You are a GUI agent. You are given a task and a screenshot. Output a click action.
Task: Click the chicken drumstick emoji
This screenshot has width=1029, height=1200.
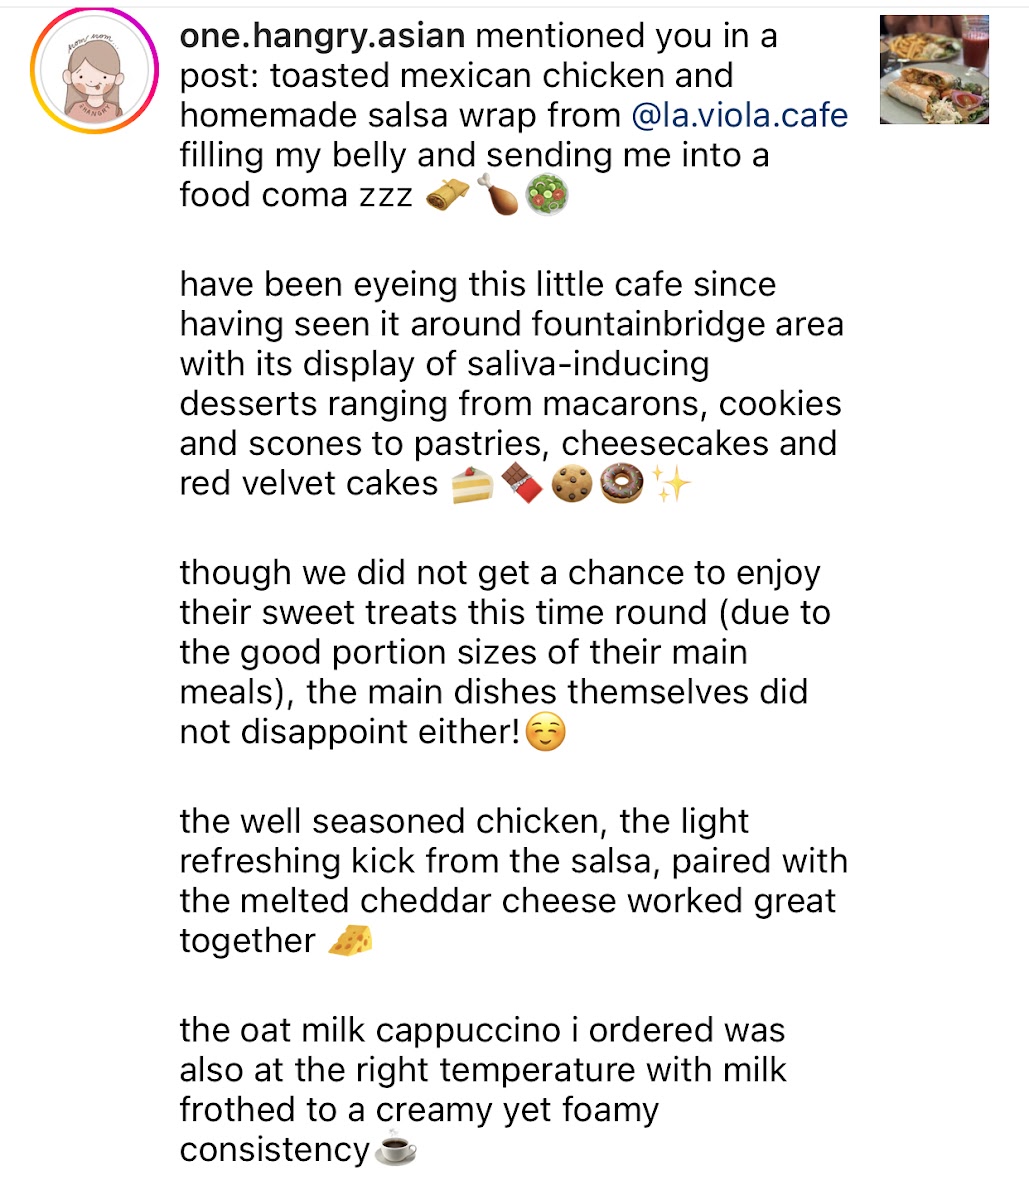tap(496, 195)
